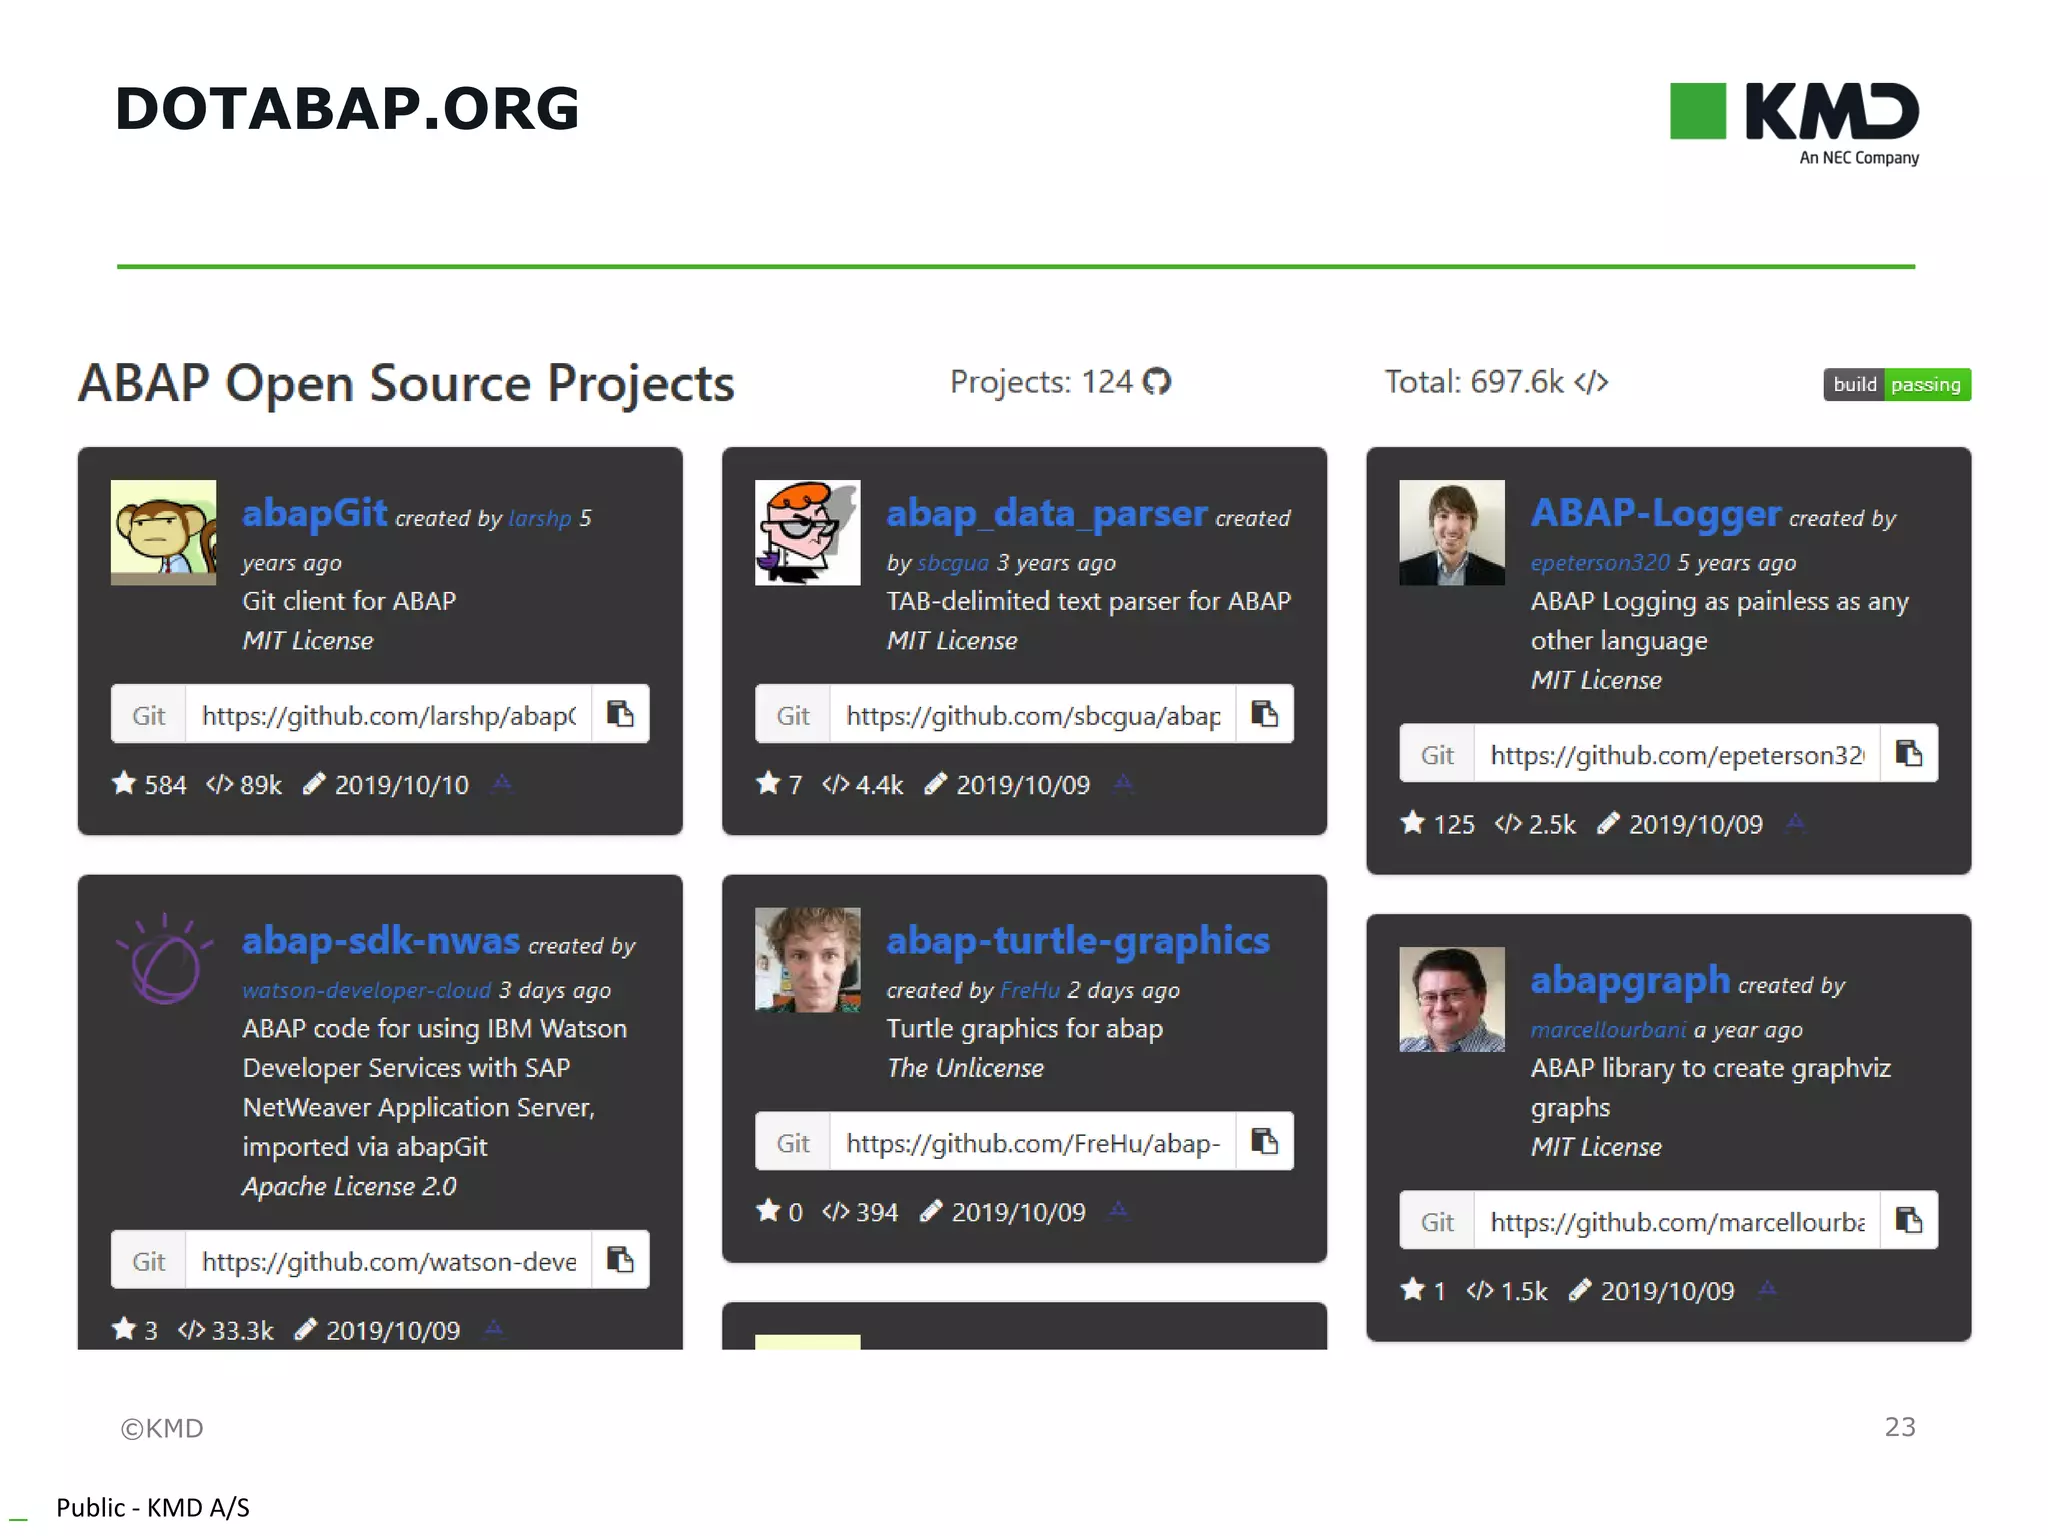Click the FreHu profile photo
2048x1536 pixels.
pos(807,959)
